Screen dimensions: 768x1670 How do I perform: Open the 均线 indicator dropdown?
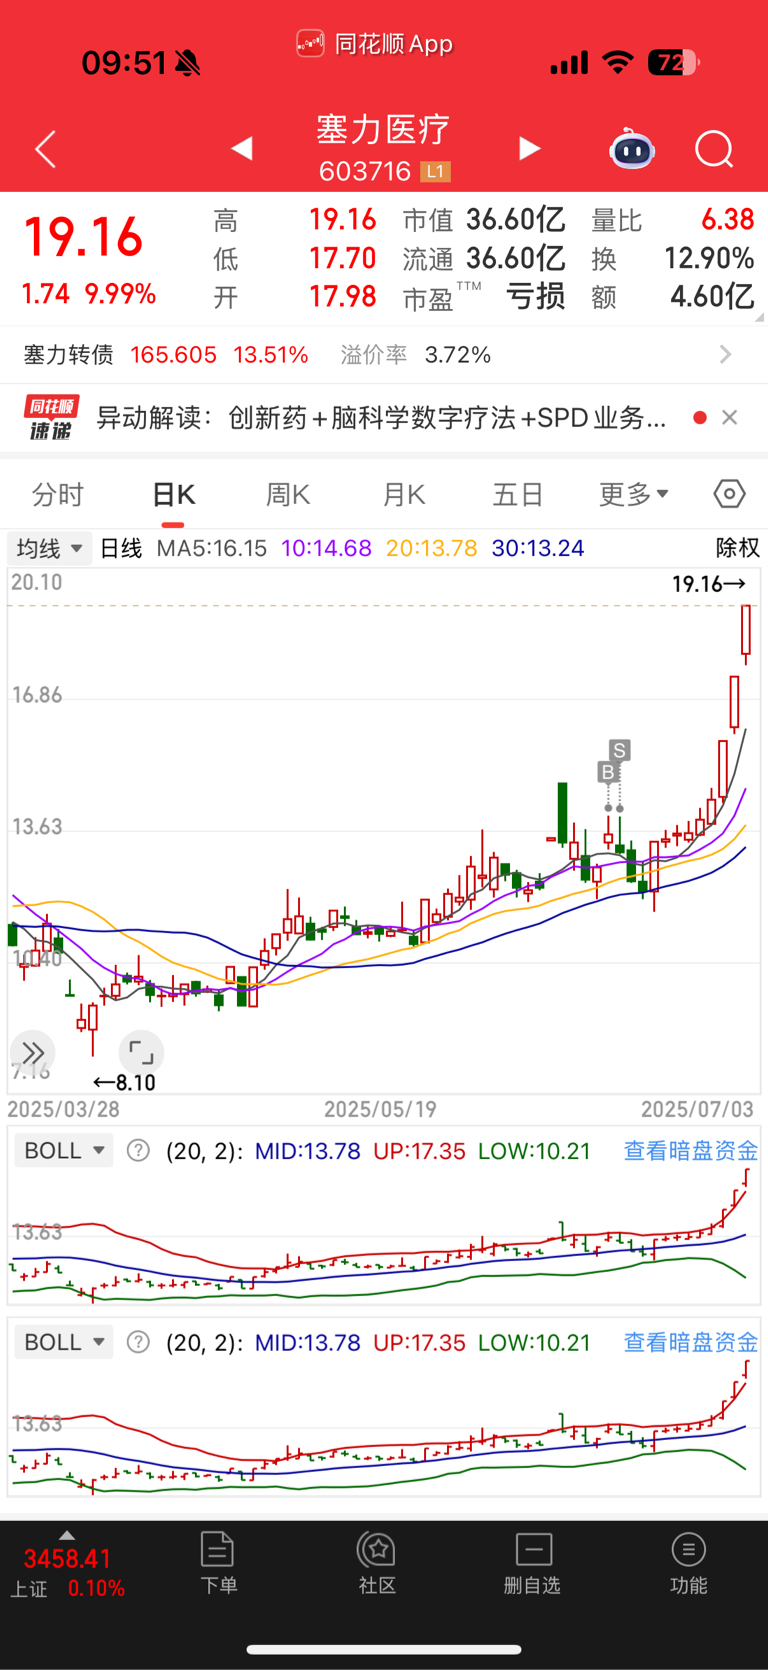[49, 548]
